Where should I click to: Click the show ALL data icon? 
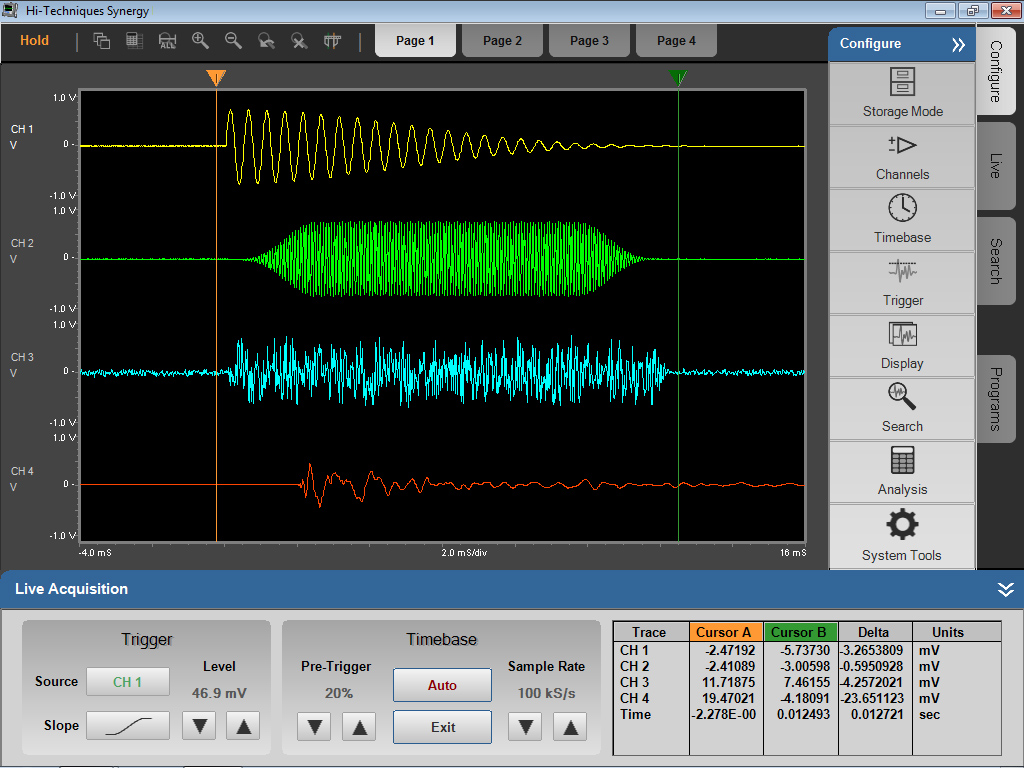[168, 40]
